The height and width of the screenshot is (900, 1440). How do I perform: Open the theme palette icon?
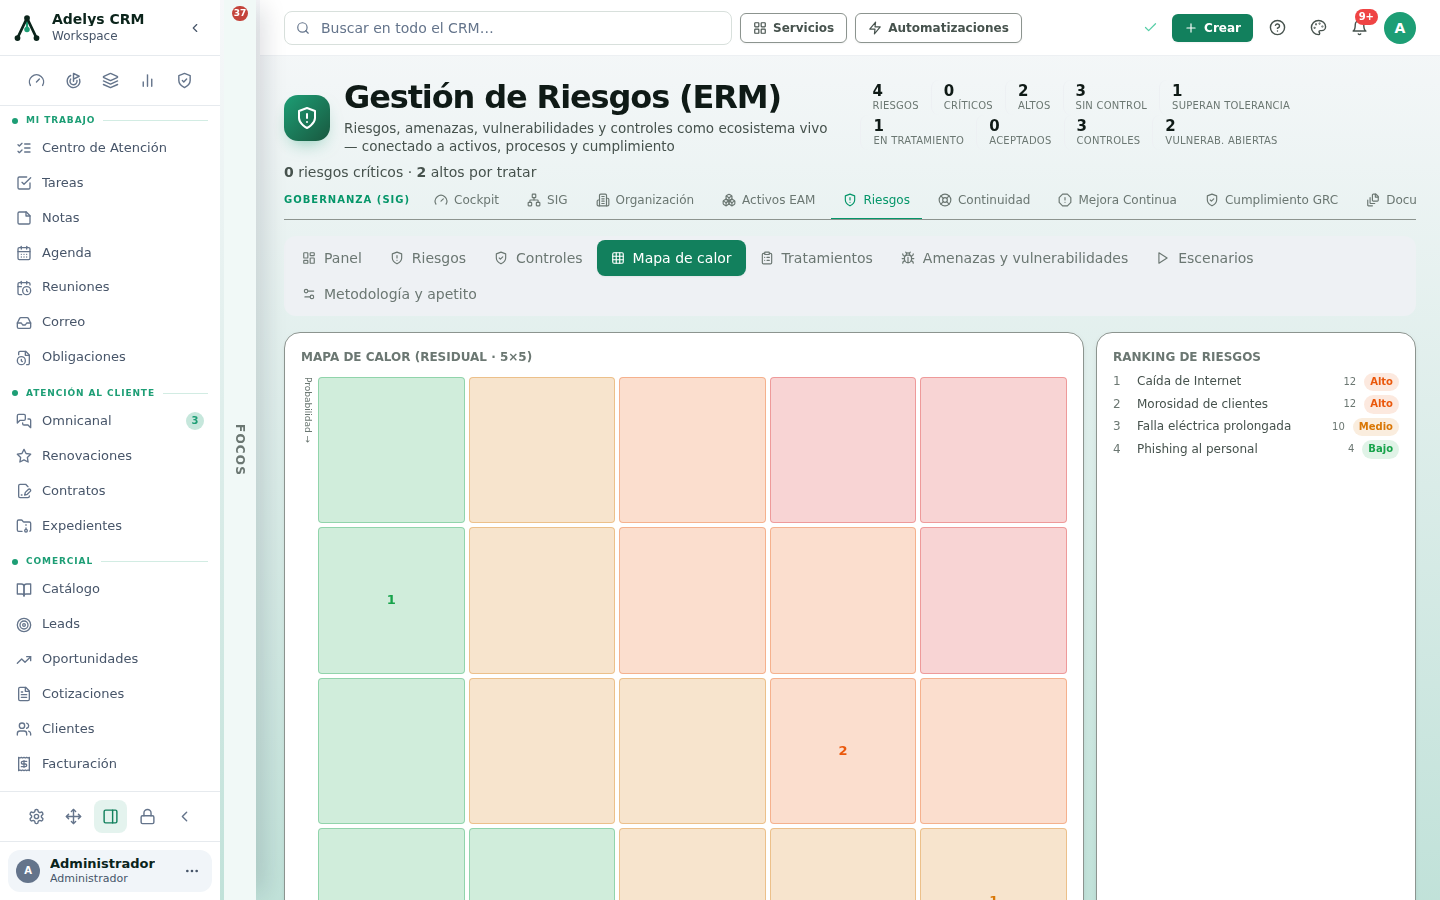pyautogui.click(x=1318, y=28)
